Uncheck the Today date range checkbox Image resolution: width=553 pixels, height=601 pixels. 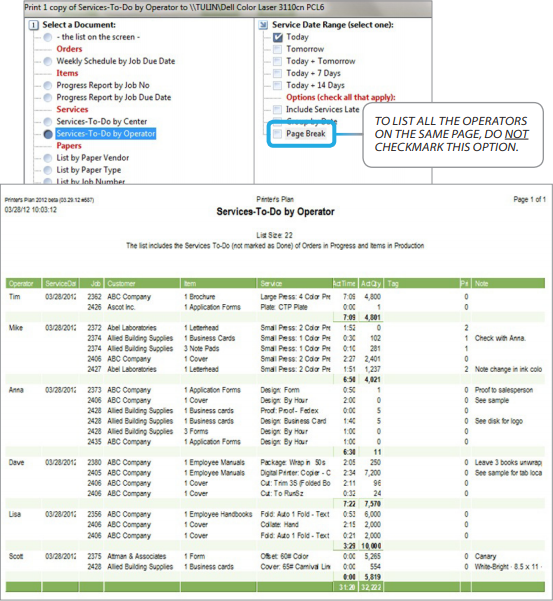click(x=277, y=37)
